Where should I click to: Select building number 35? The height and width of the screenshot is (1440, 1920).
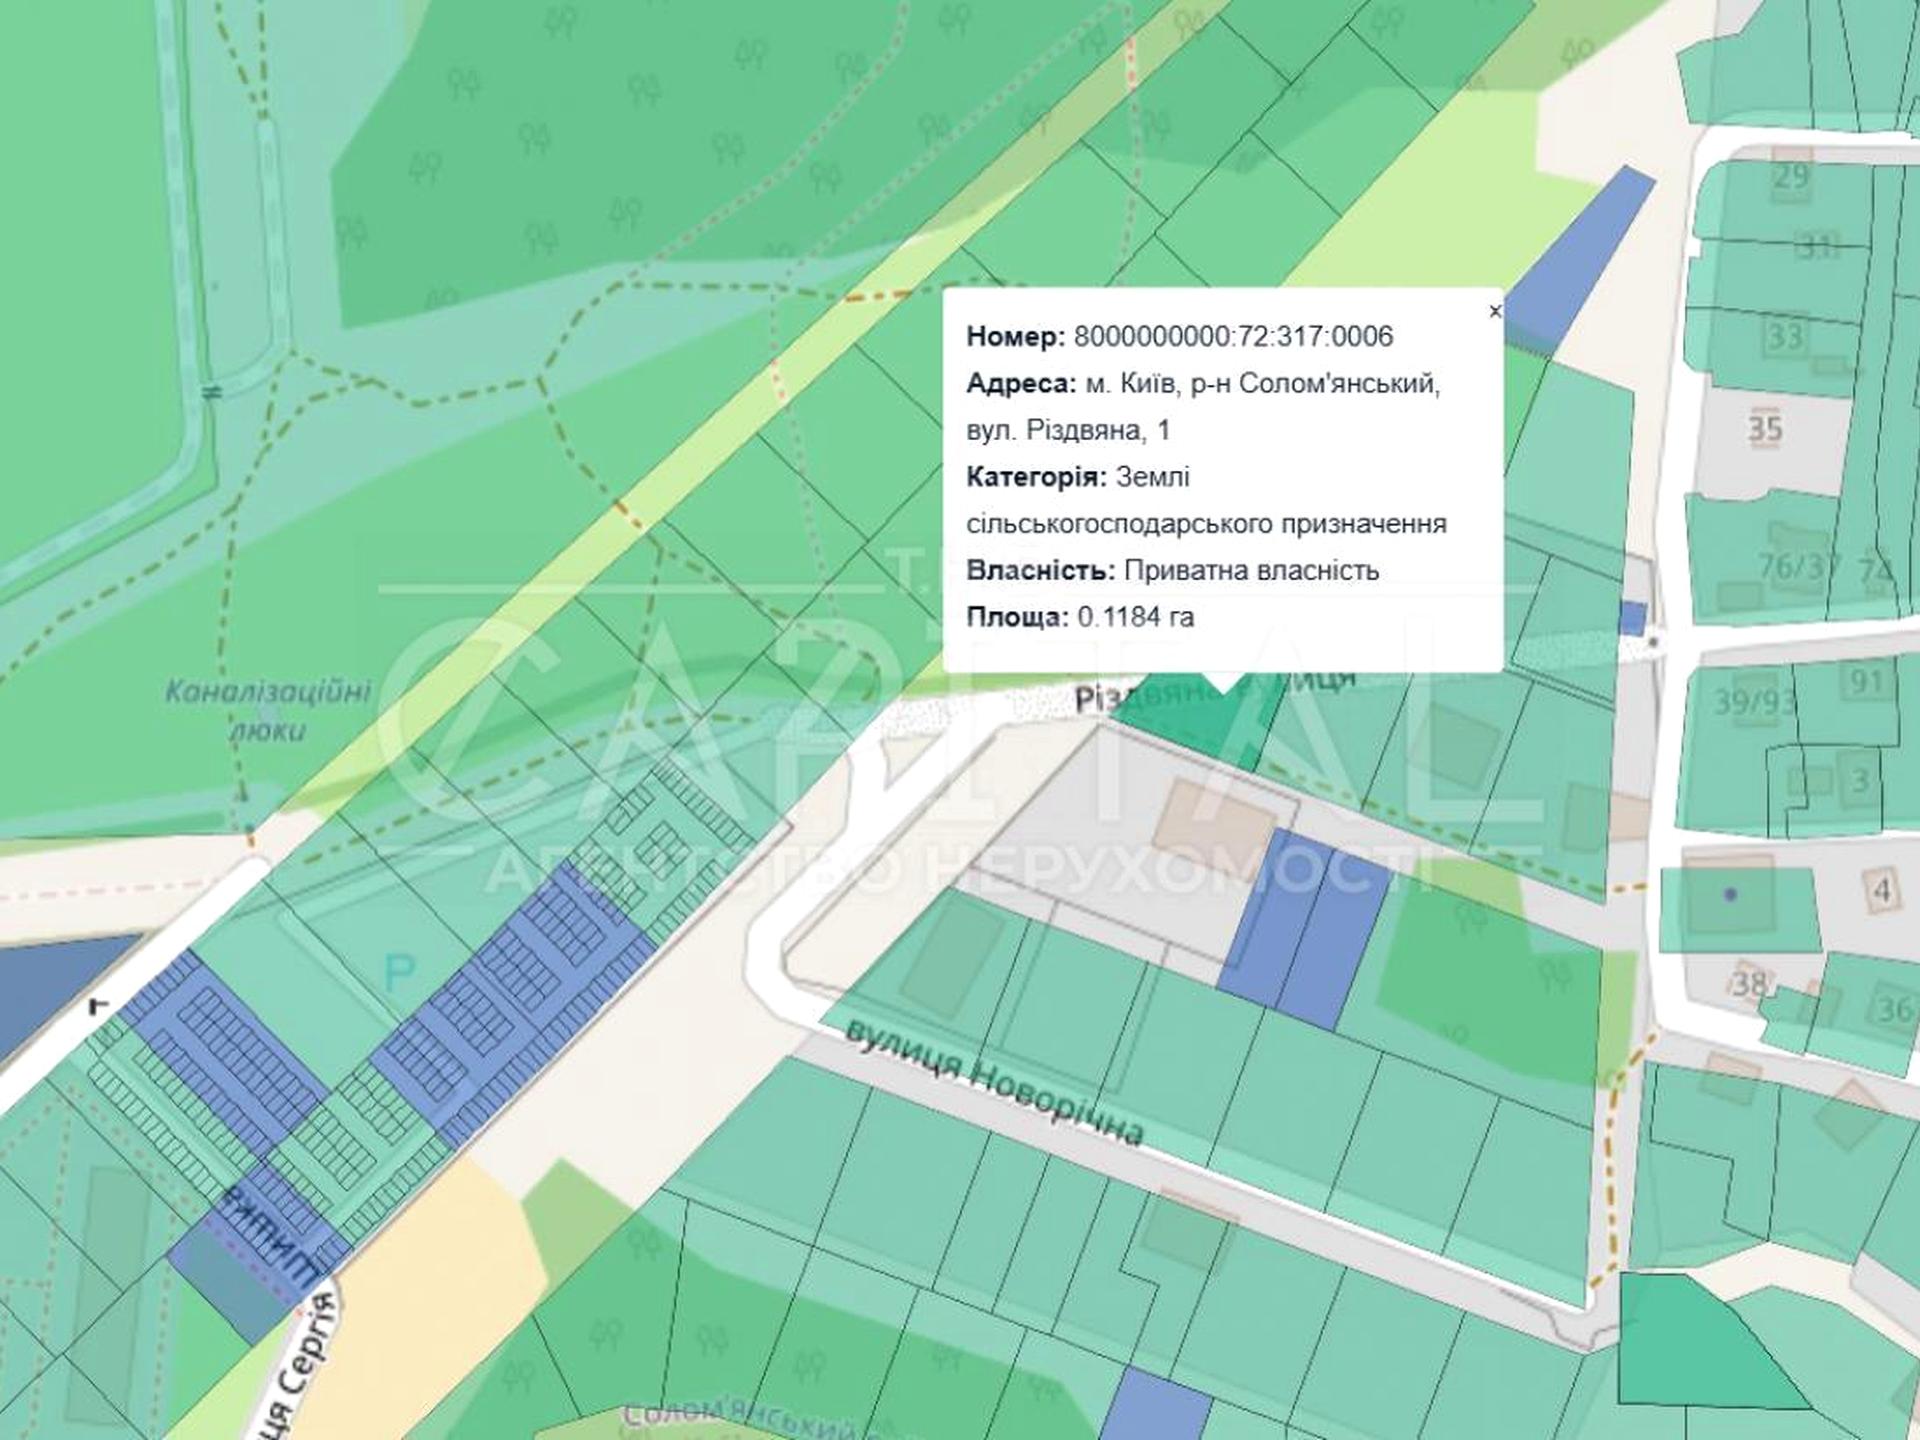(1765, 429)
